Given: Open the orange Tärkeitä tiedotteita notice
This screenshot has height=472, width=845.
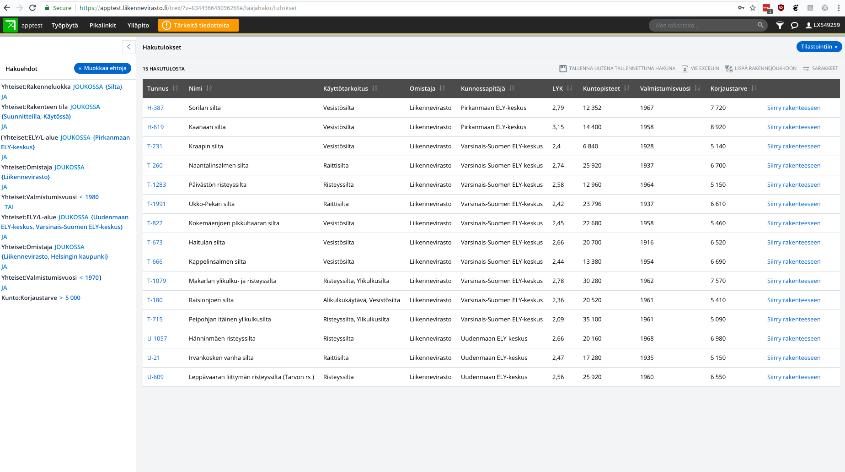Looking at the screenshot, I should 198,25.
